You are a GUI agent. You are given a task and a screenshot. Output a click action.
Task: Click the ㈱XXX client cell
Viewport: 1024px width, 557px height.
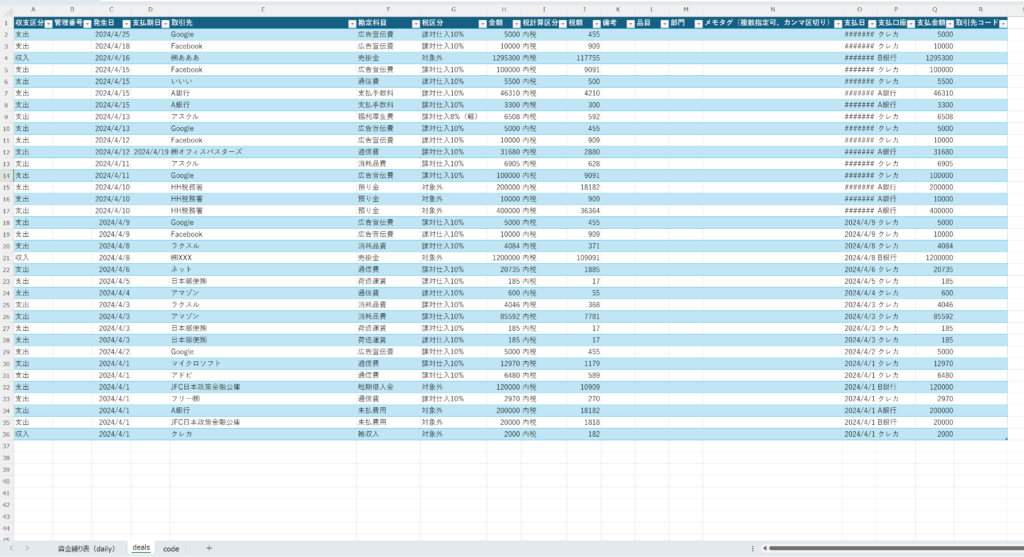point(263,258)
